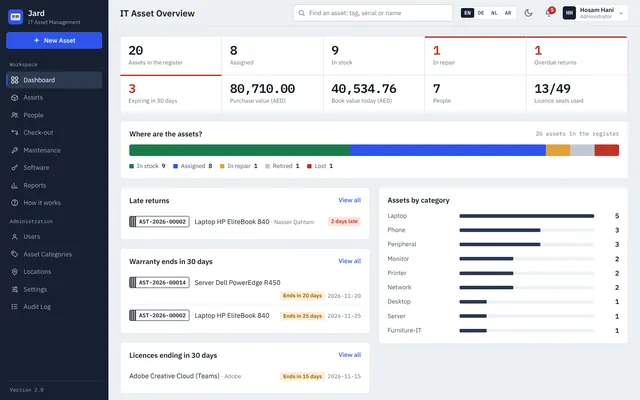Toggle dark mode with the moon icon
Screen dimensions: 640x400
(528, 13)
